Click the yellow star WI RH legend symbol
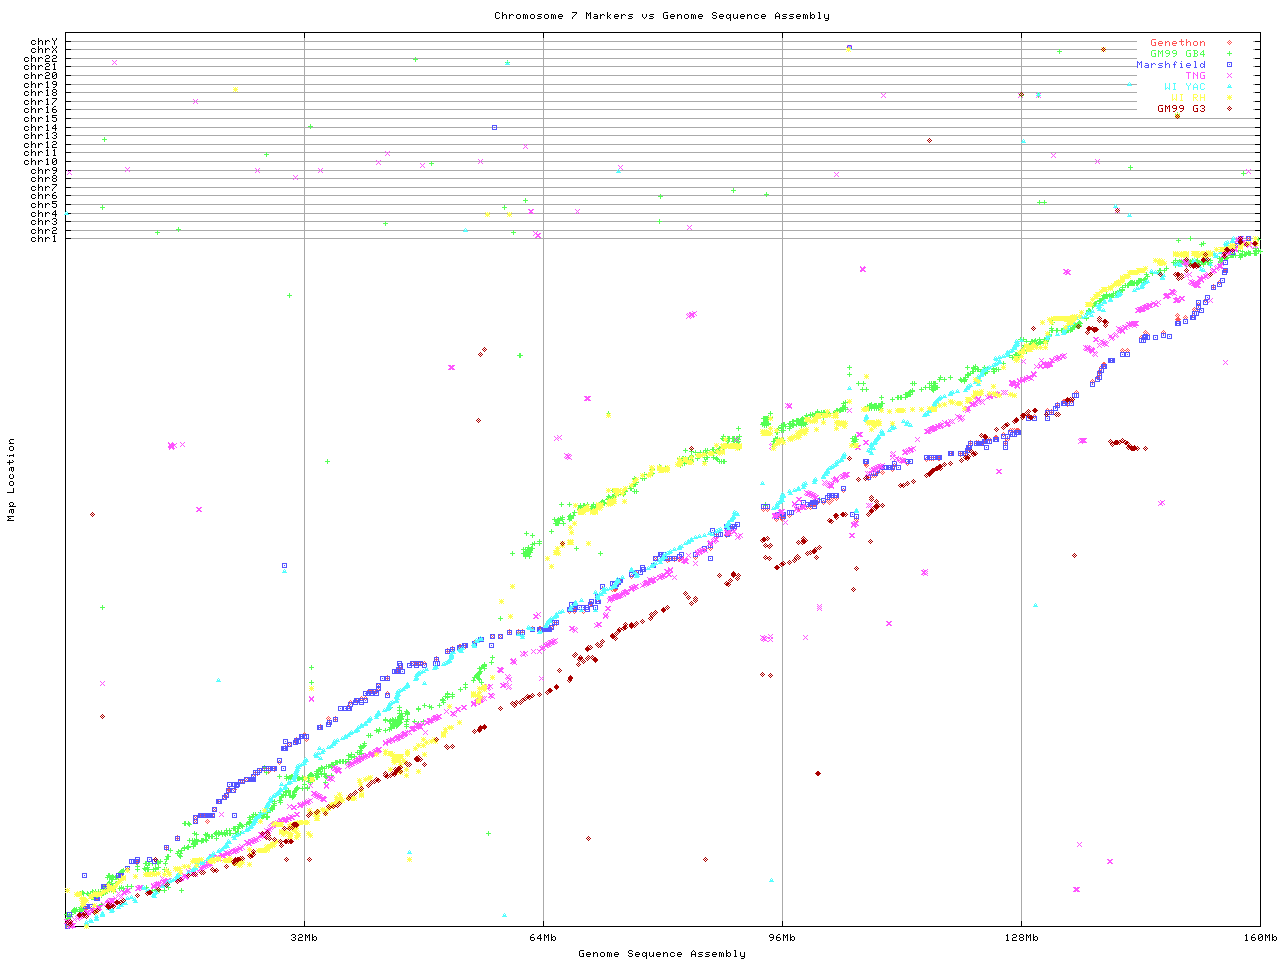 (x=1229, y=98)
